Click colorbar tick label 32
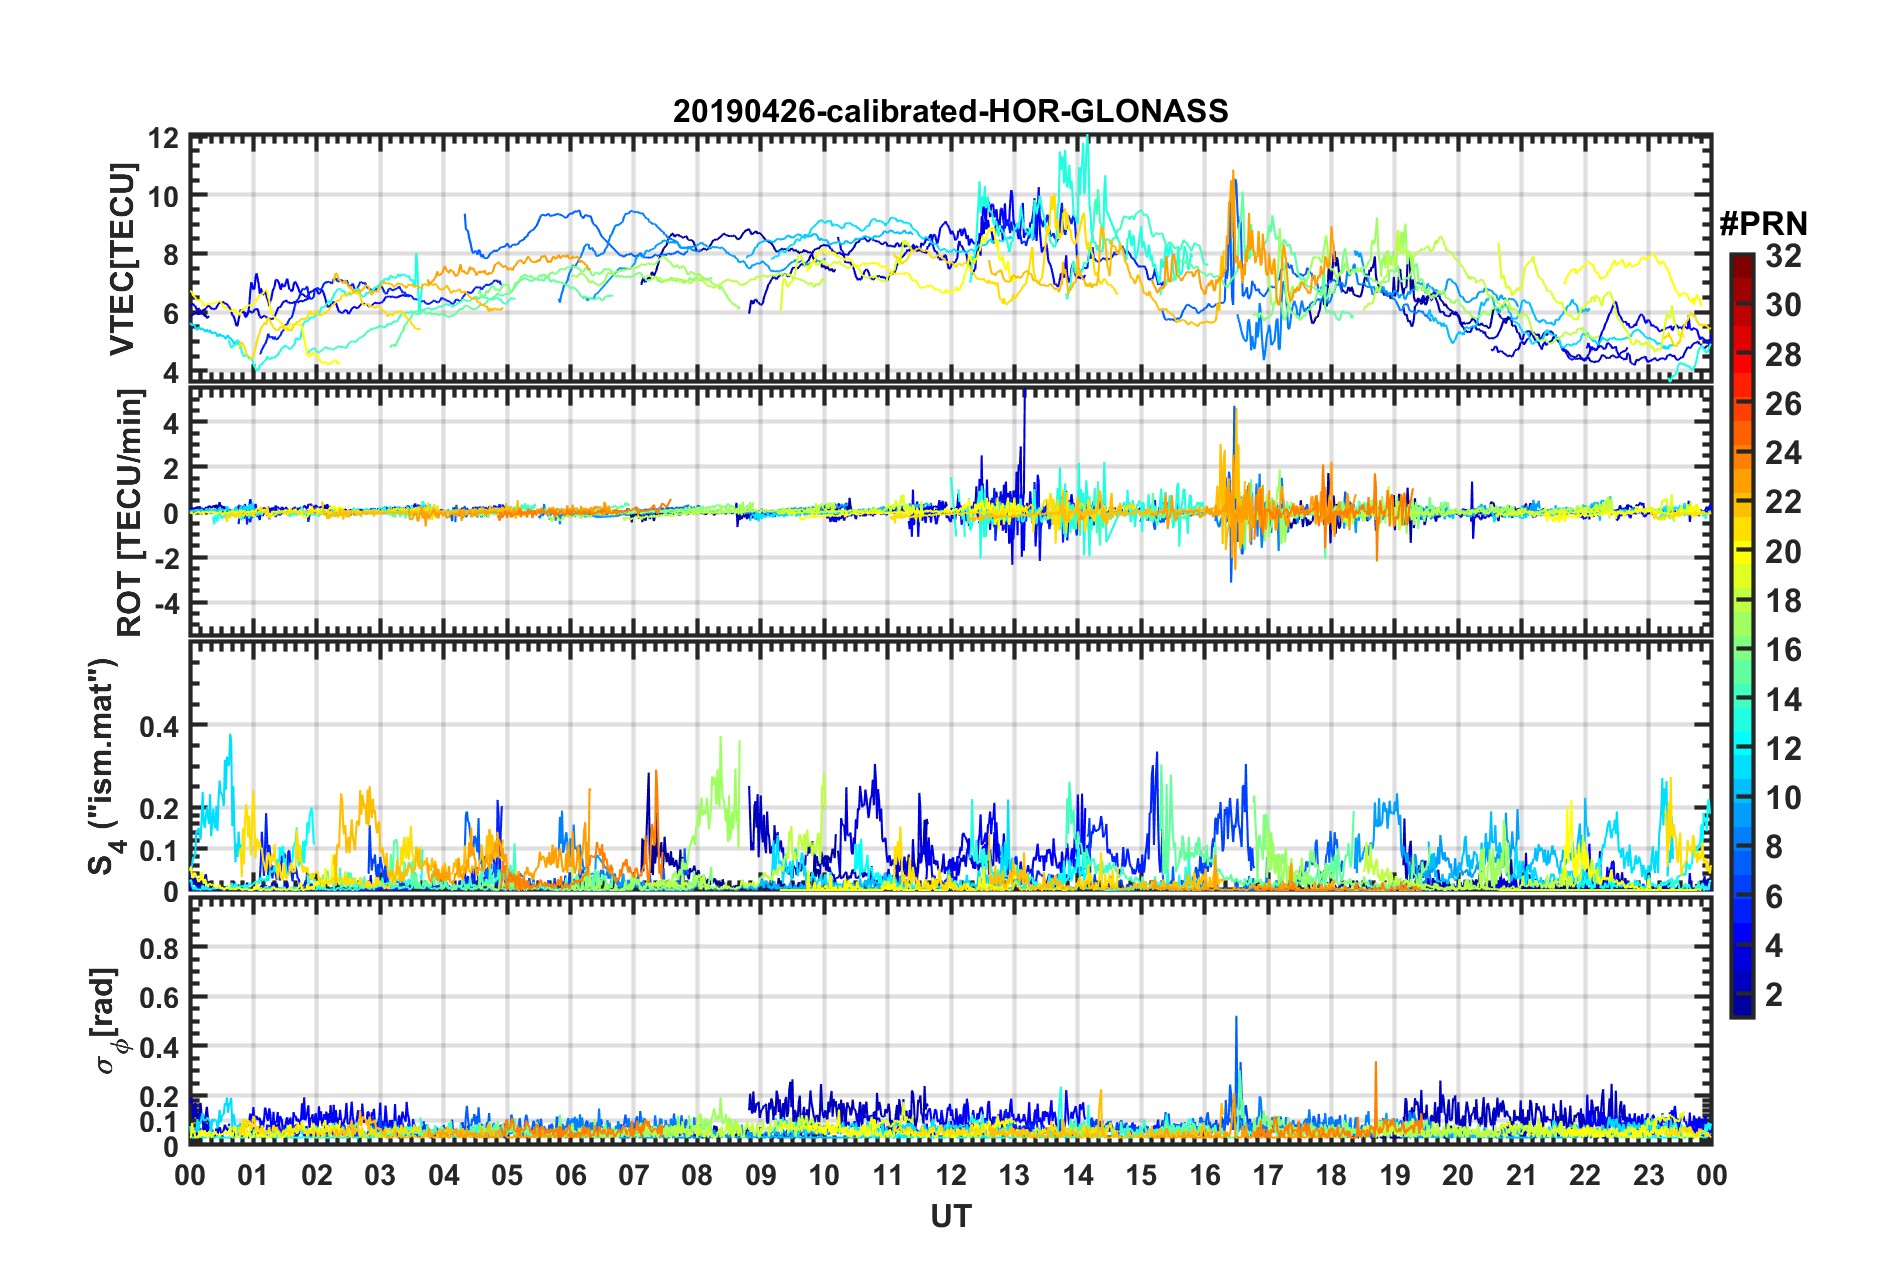This screenshot has height=1272, width=1902. point(1783,256)
